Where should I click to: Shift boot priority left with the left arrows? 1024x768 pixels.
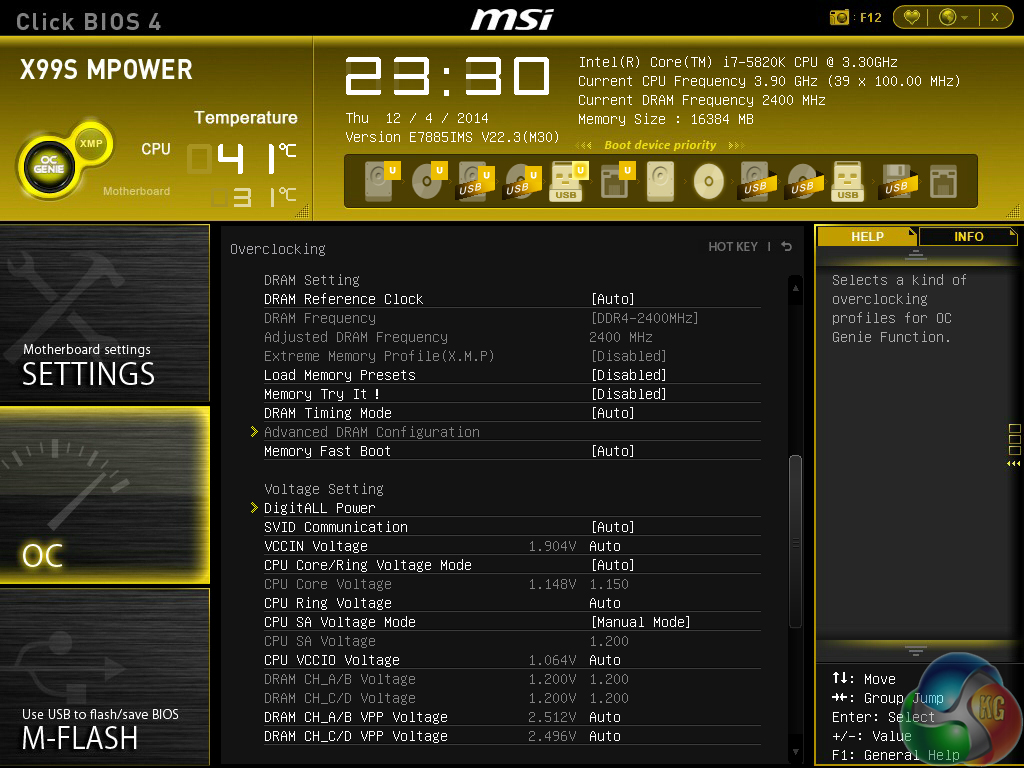(x=584, y=145)
